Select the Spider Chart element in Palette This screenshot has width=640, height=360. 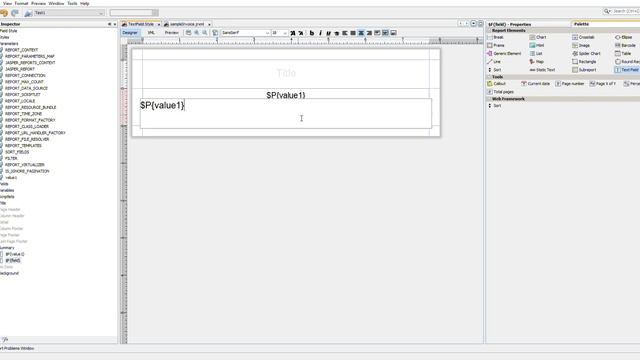pos(587,53)
